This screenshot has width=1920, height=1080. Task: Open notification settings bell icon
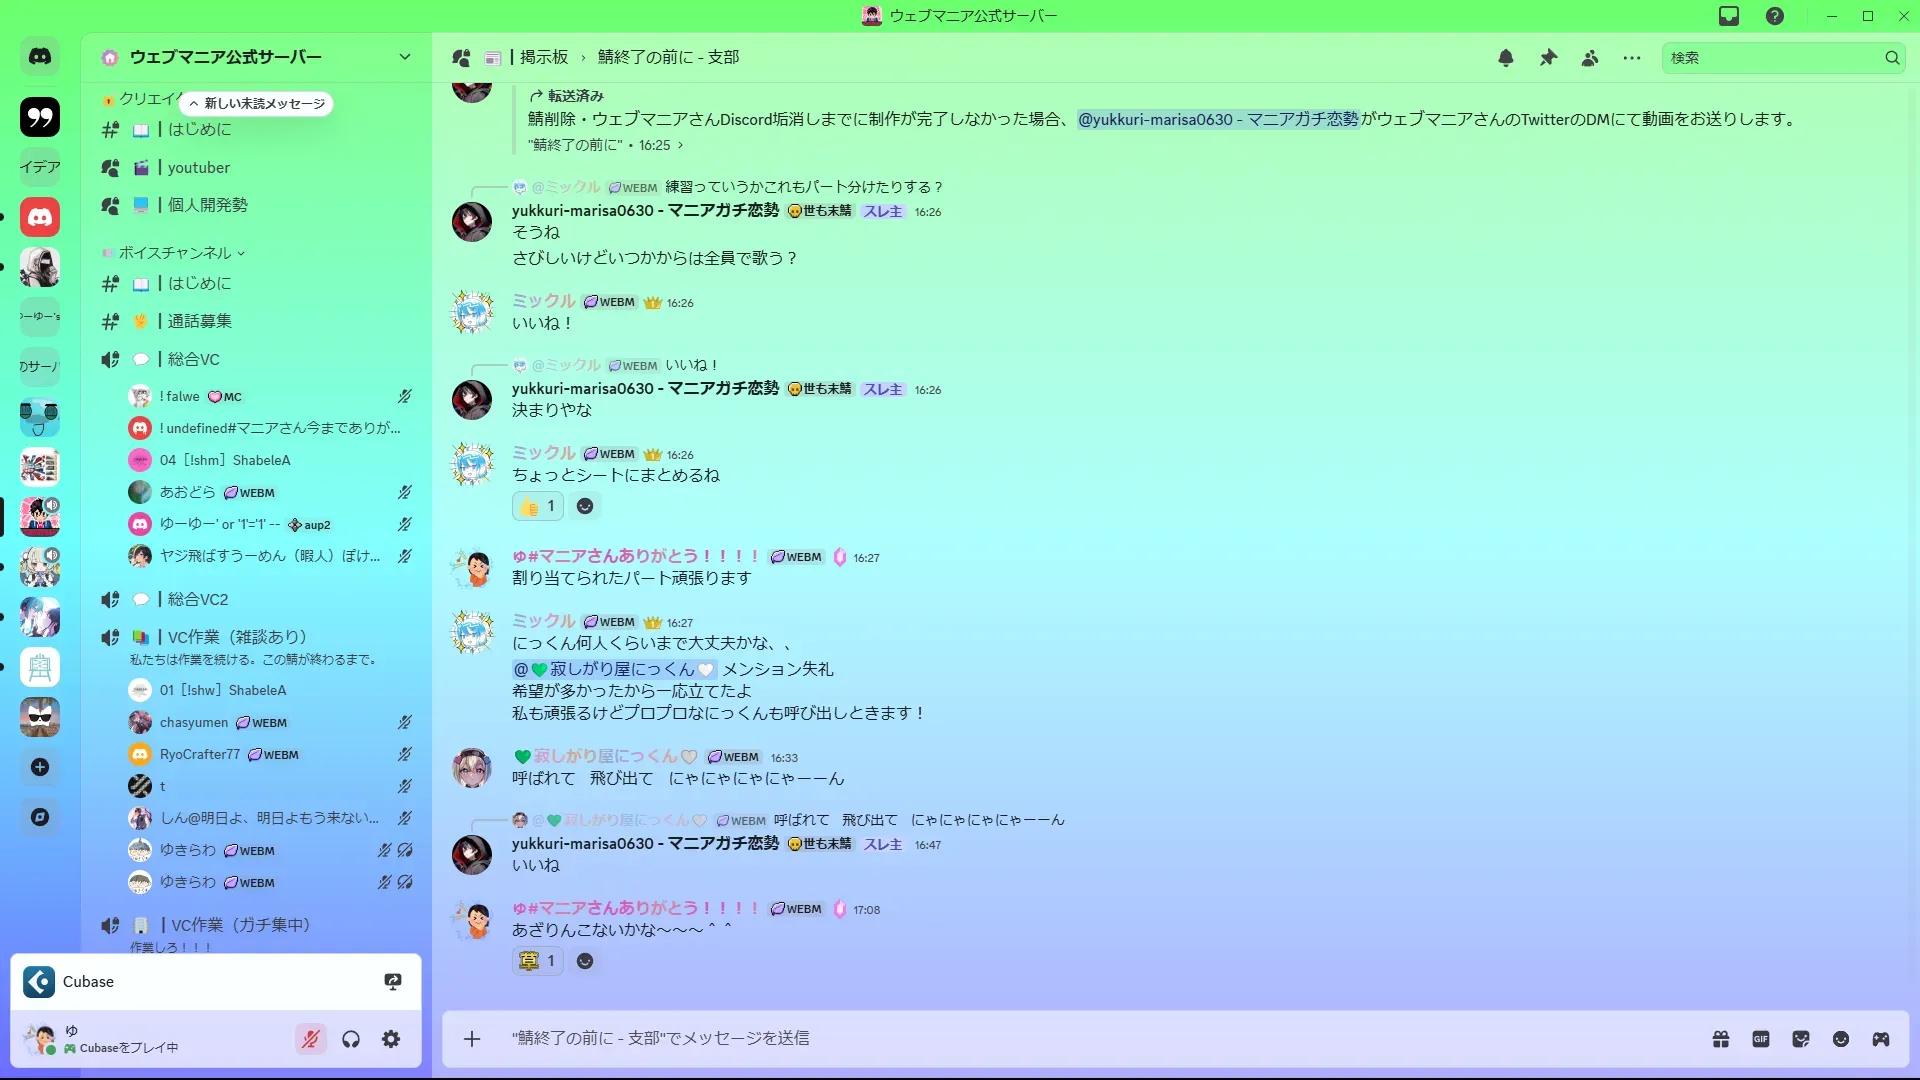click(1506, 58)
